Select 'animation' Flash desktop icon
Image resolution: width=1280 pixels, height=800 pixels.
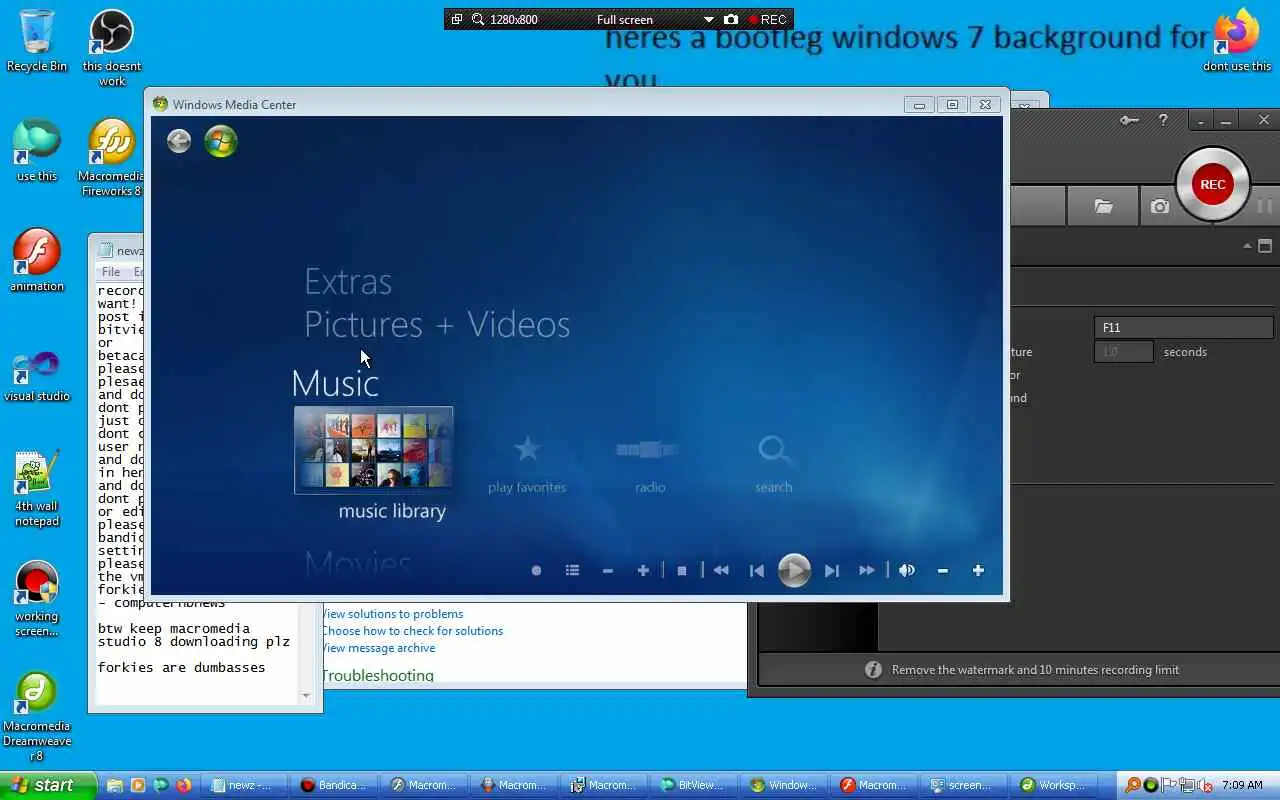coord(37,260)
